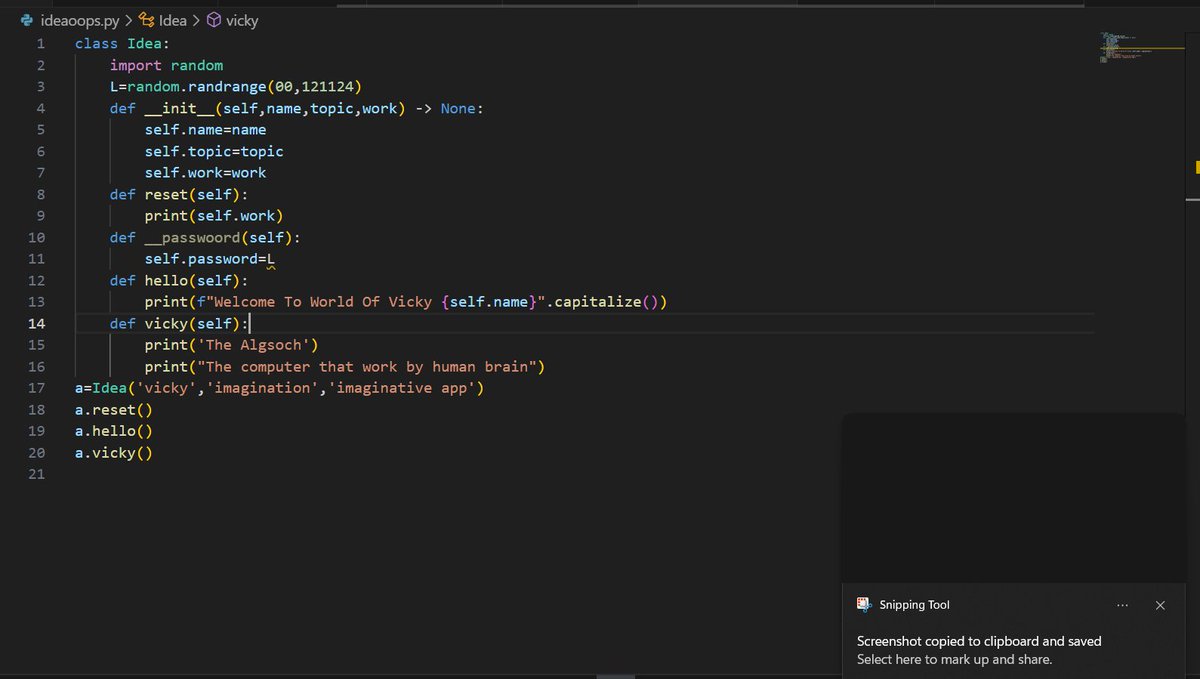Click line number 17 in the gutter

click(x=36, y=388)
